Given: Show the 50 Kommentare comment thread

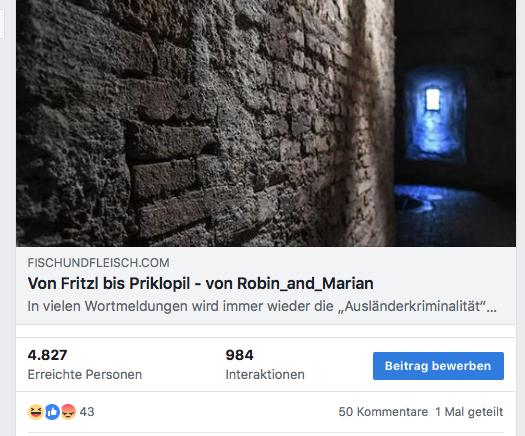Looking at the screenshot, I should coord(383,412).
